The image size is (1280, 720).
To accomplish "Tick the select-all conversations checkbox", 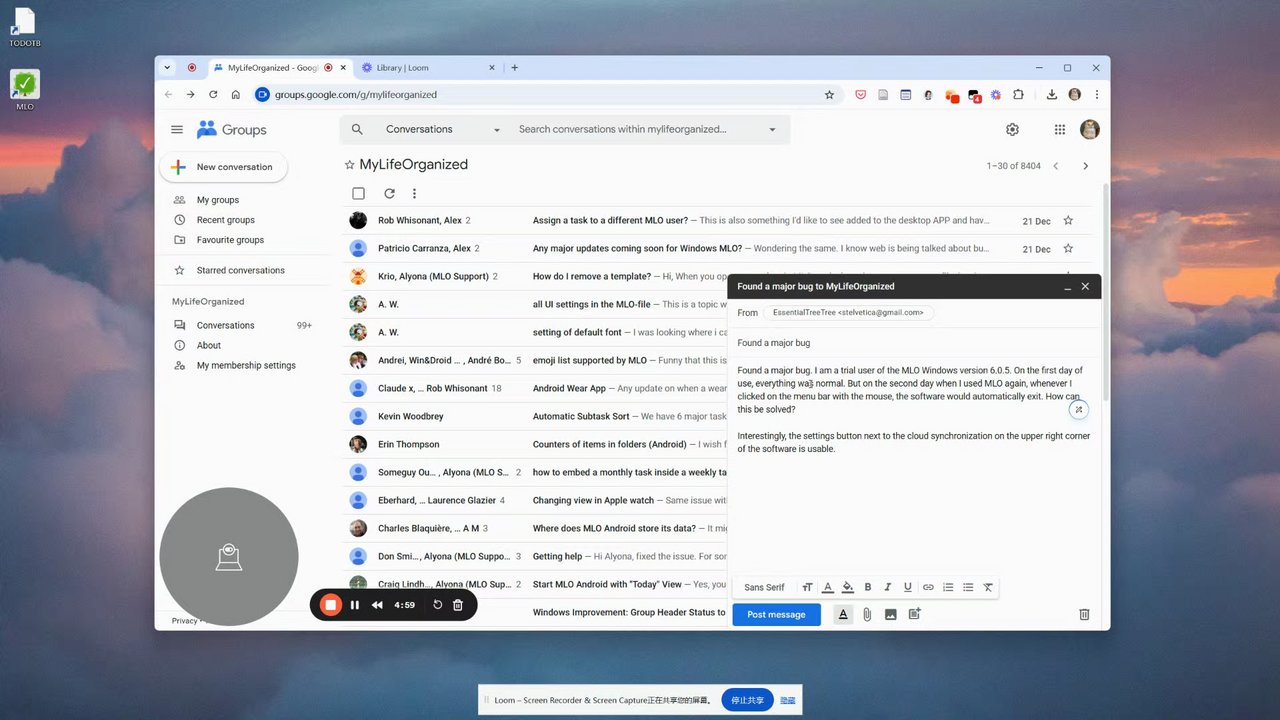I will (358, 194).
